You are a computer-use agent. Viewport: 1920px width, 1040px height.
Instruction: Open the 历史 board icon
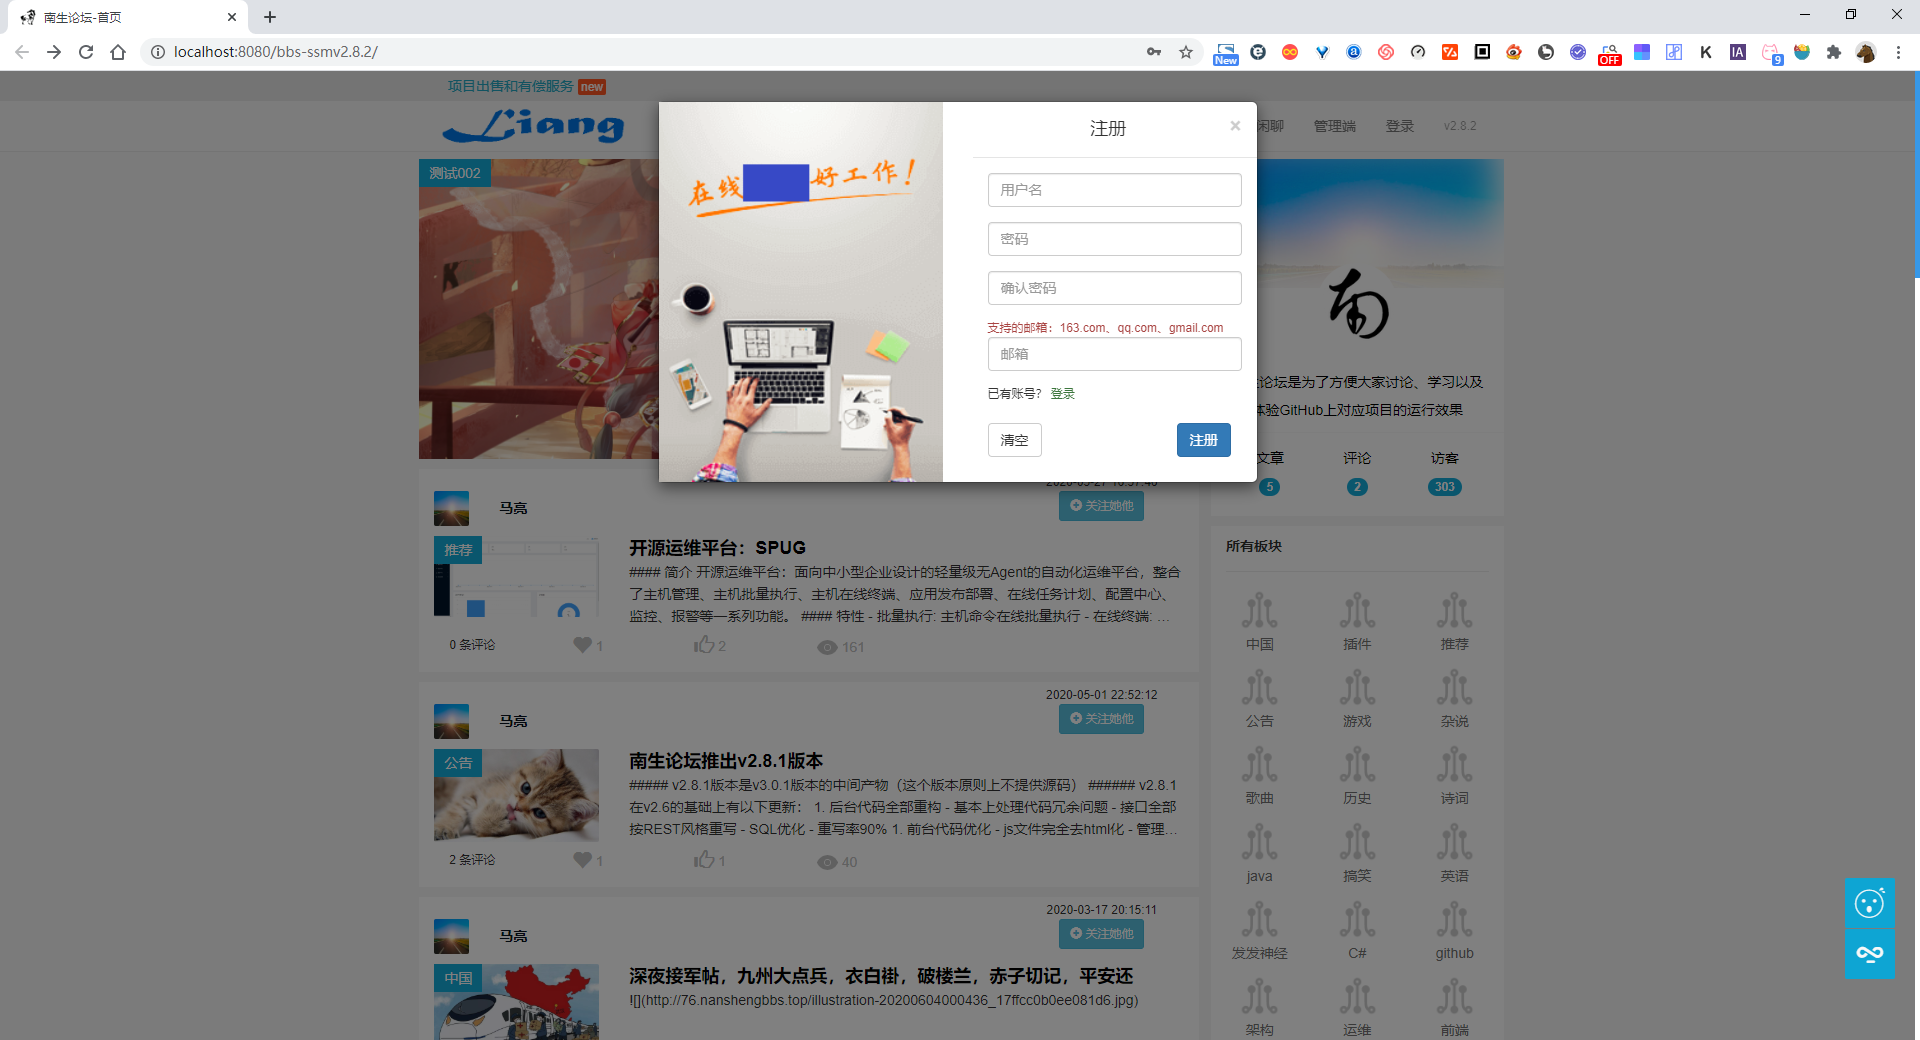[1357, 764]
